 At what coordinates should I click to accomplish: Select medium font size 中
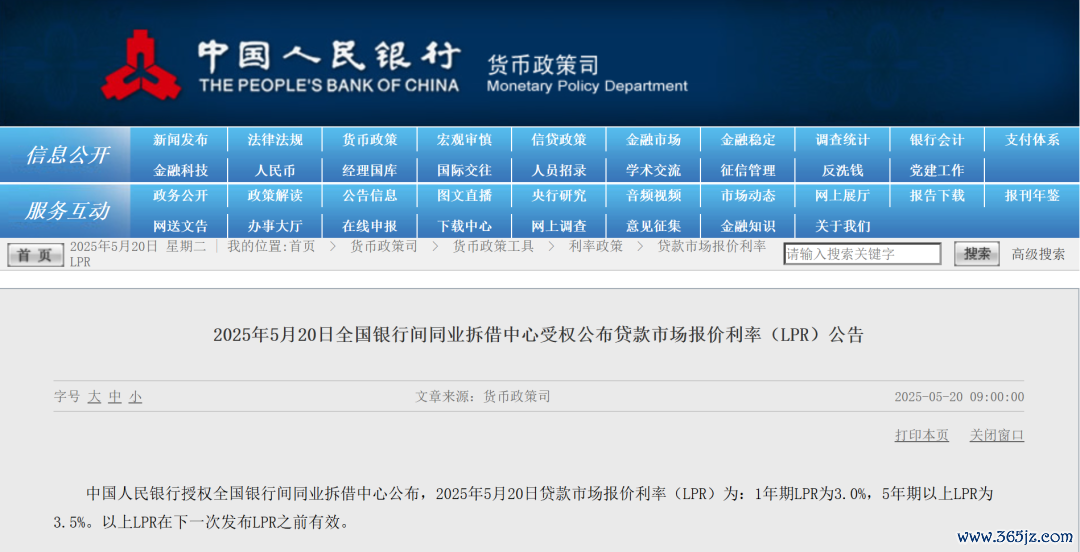pyautogui.click(x=115, y=397)
